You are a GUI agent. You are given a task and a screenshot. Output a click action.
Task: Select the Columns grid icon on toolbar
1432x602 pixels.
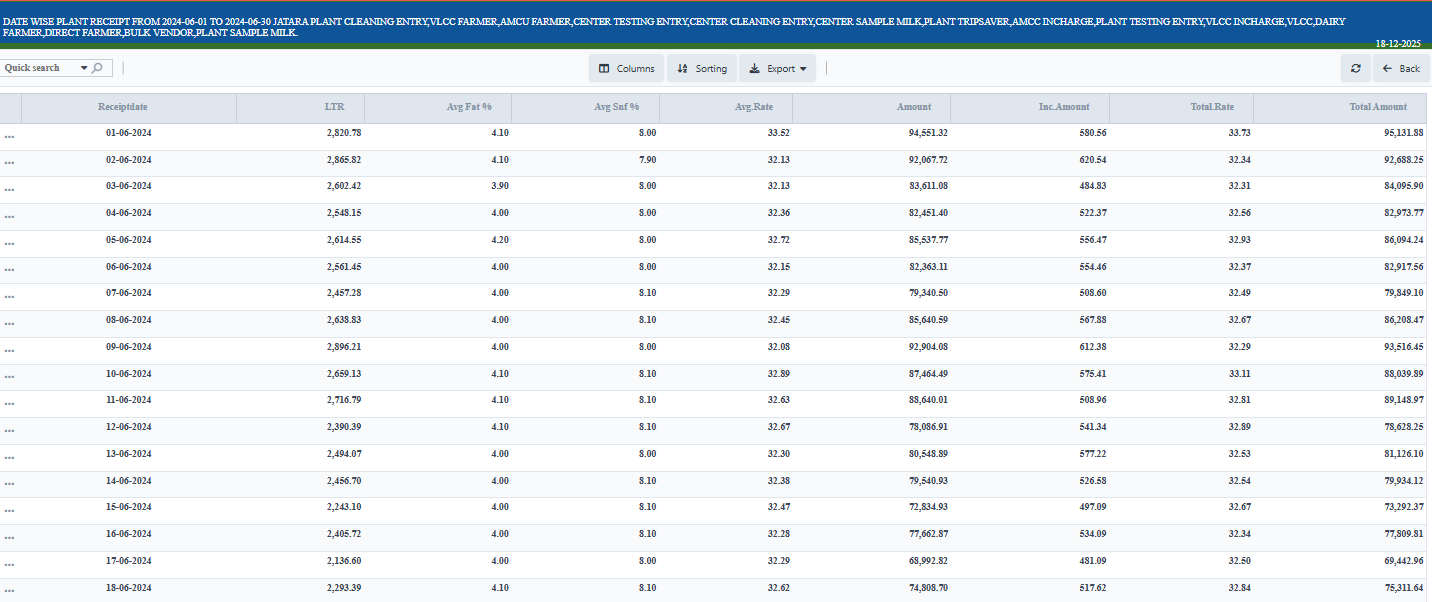pos(603,68)
